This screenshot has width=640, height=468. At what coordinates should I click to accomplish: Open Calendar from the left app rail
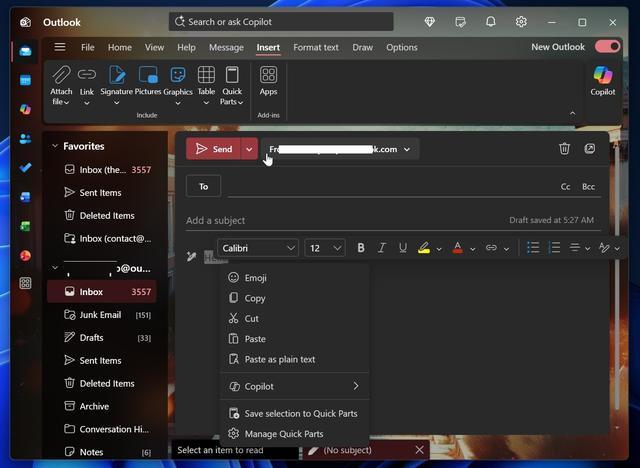25,80
